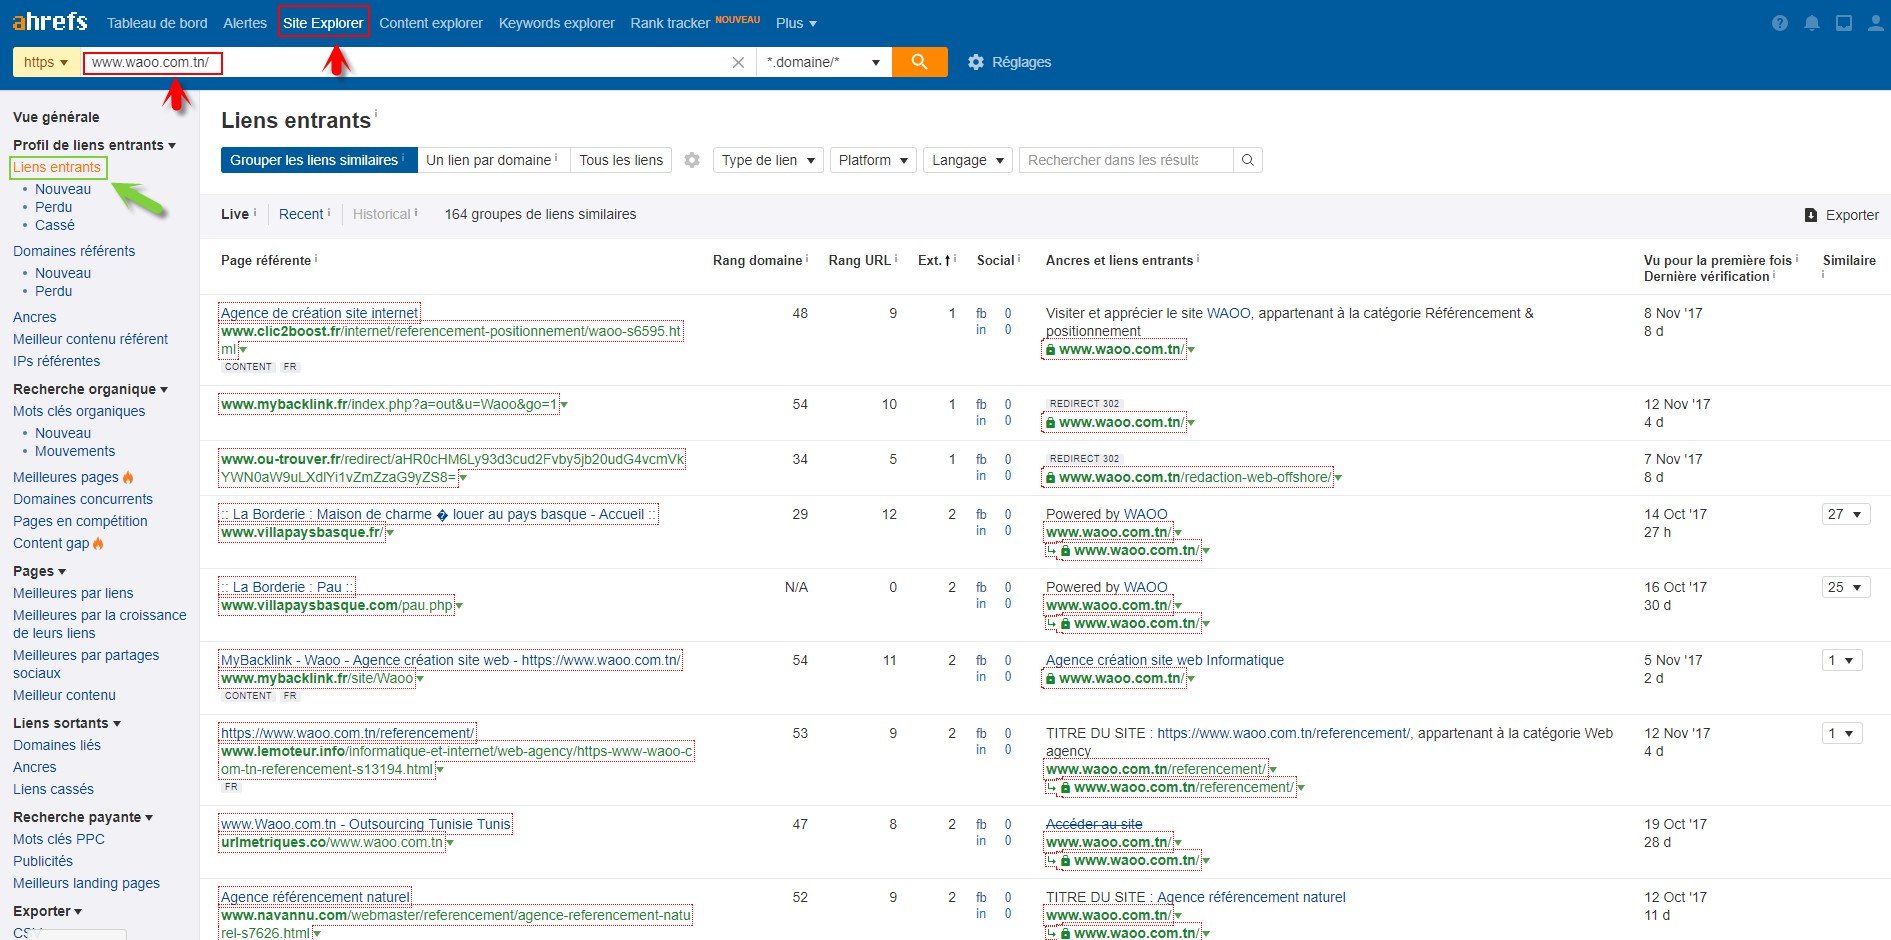The height and width of the screenshot is (940, 1891).
Task: Open Type de lien filter dropdown
Action: (x=768, y=160)
